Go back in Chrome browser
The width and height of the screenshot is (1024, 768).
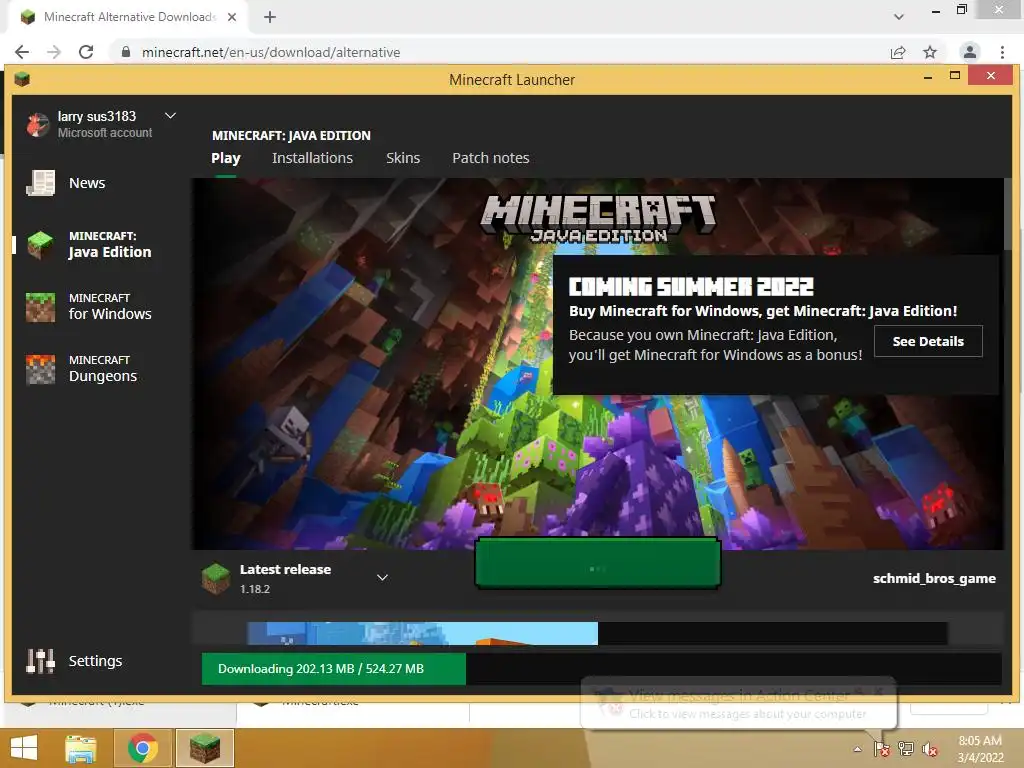(22, 52)
